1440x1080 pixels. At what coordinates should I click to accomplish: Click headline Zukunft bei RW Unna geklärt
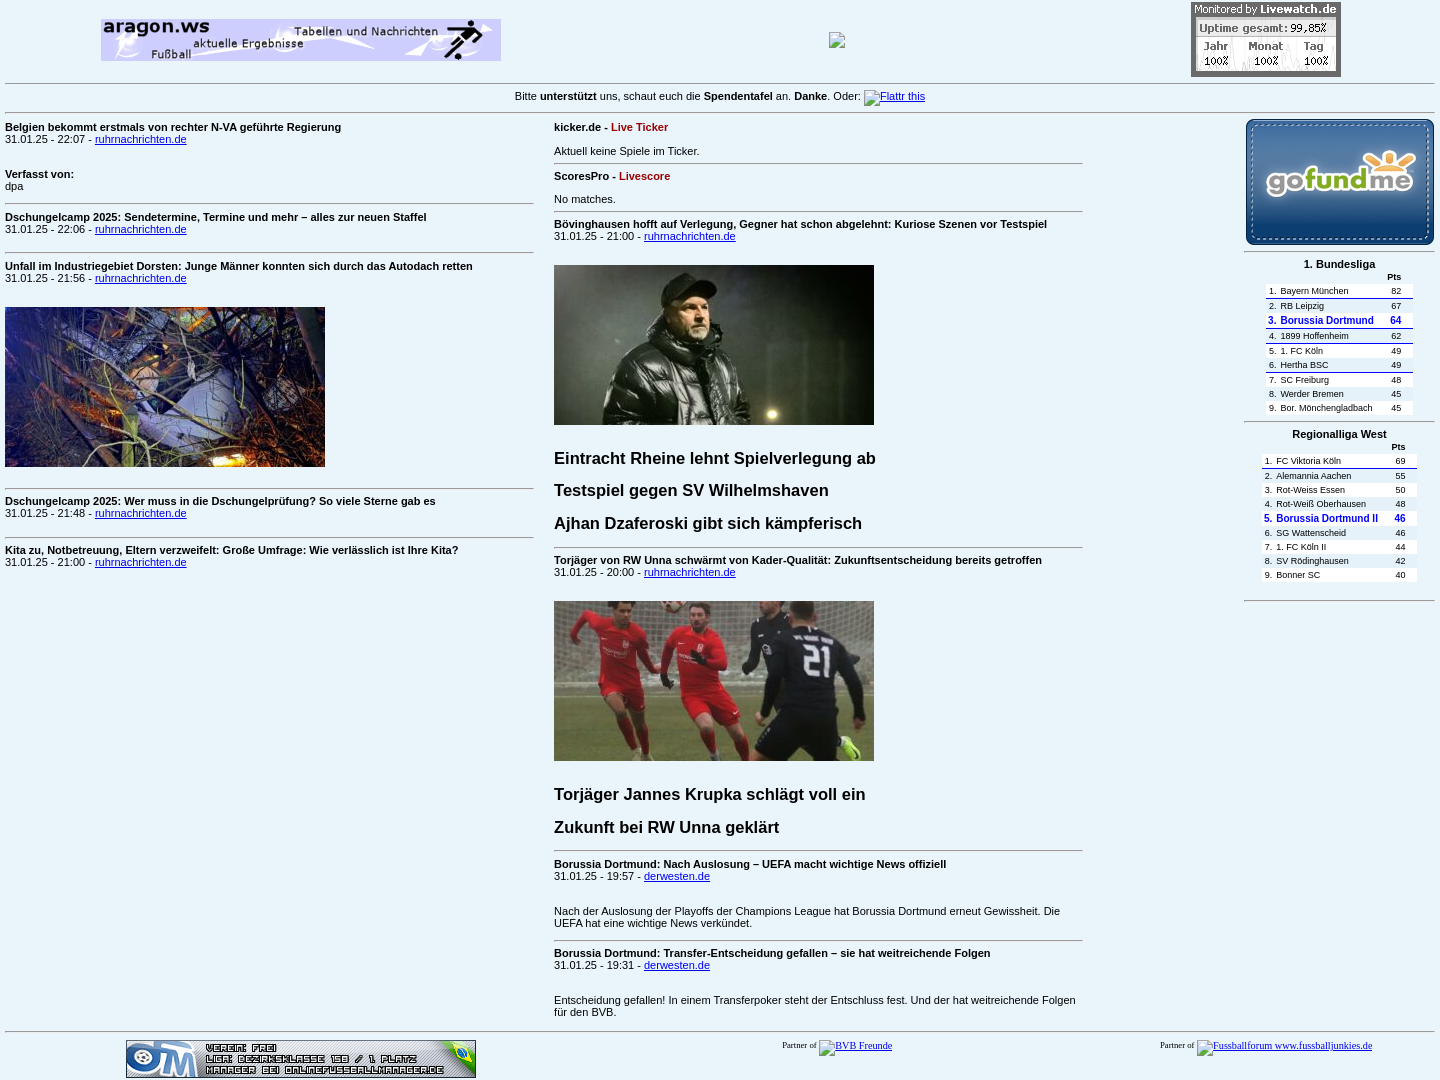tap(666, 827)
